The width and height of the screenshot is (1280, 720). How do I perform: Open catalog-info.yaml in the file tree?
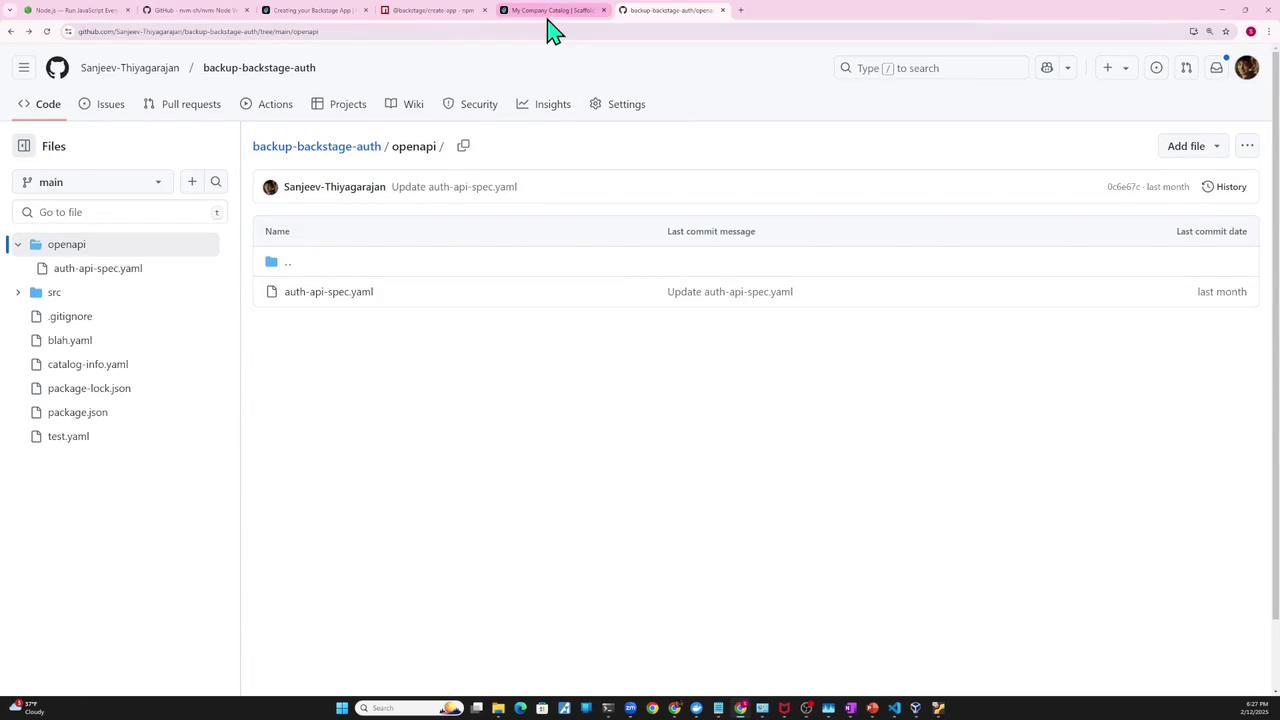pyautogui.click(x=88, y=364)
